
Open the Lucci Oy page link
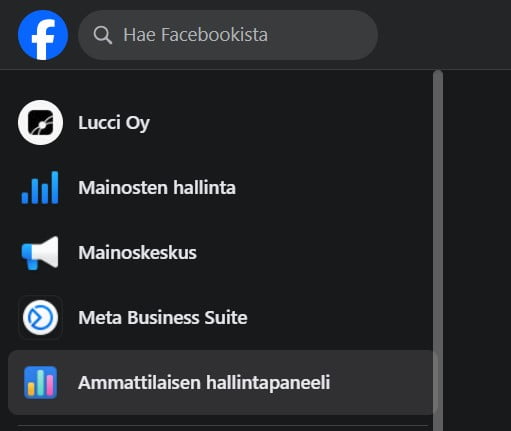(114, 123)
